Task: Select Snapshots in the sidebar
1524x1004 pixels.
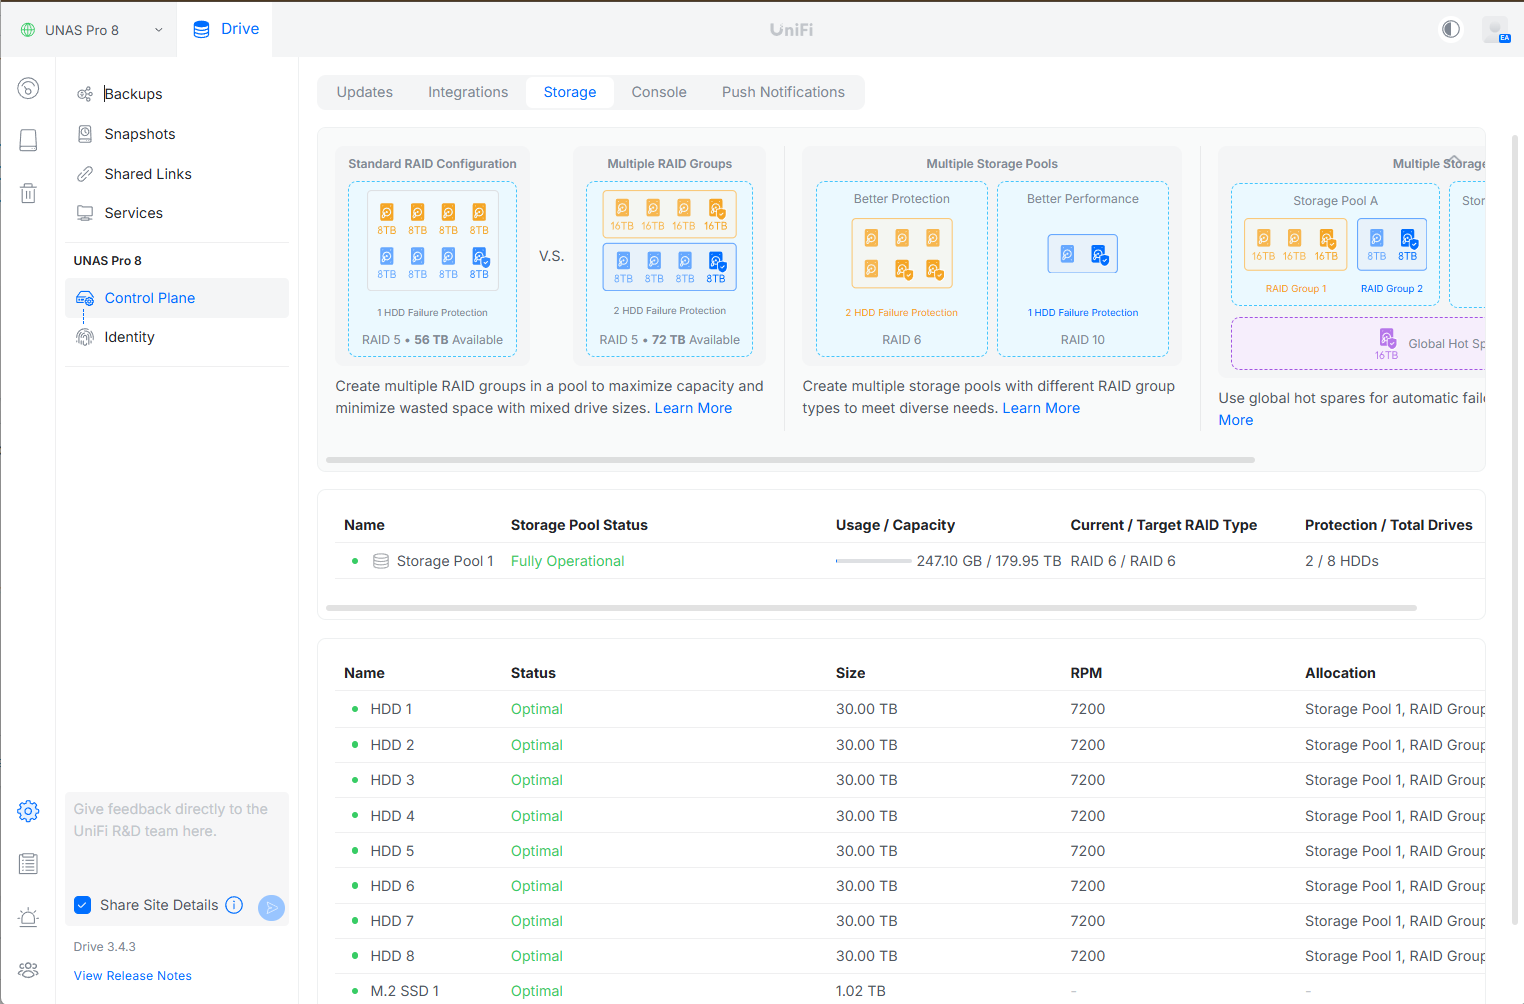Action: tap(139, 134)
